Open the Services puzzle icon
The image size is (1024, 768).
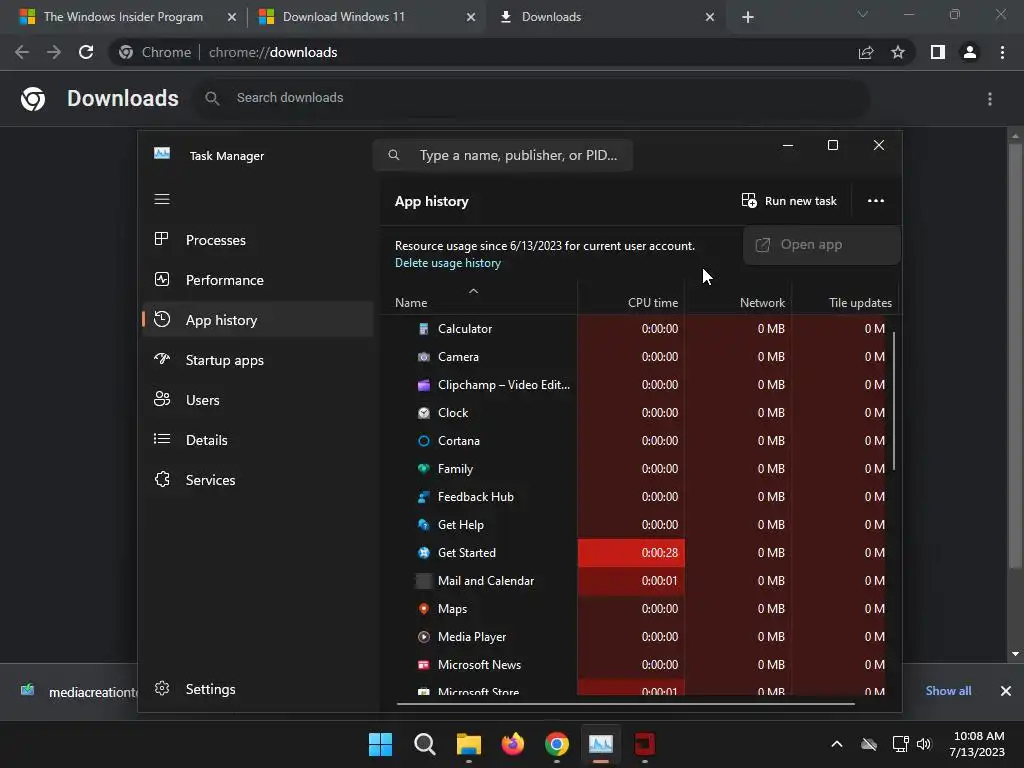[x=161, y=479]
